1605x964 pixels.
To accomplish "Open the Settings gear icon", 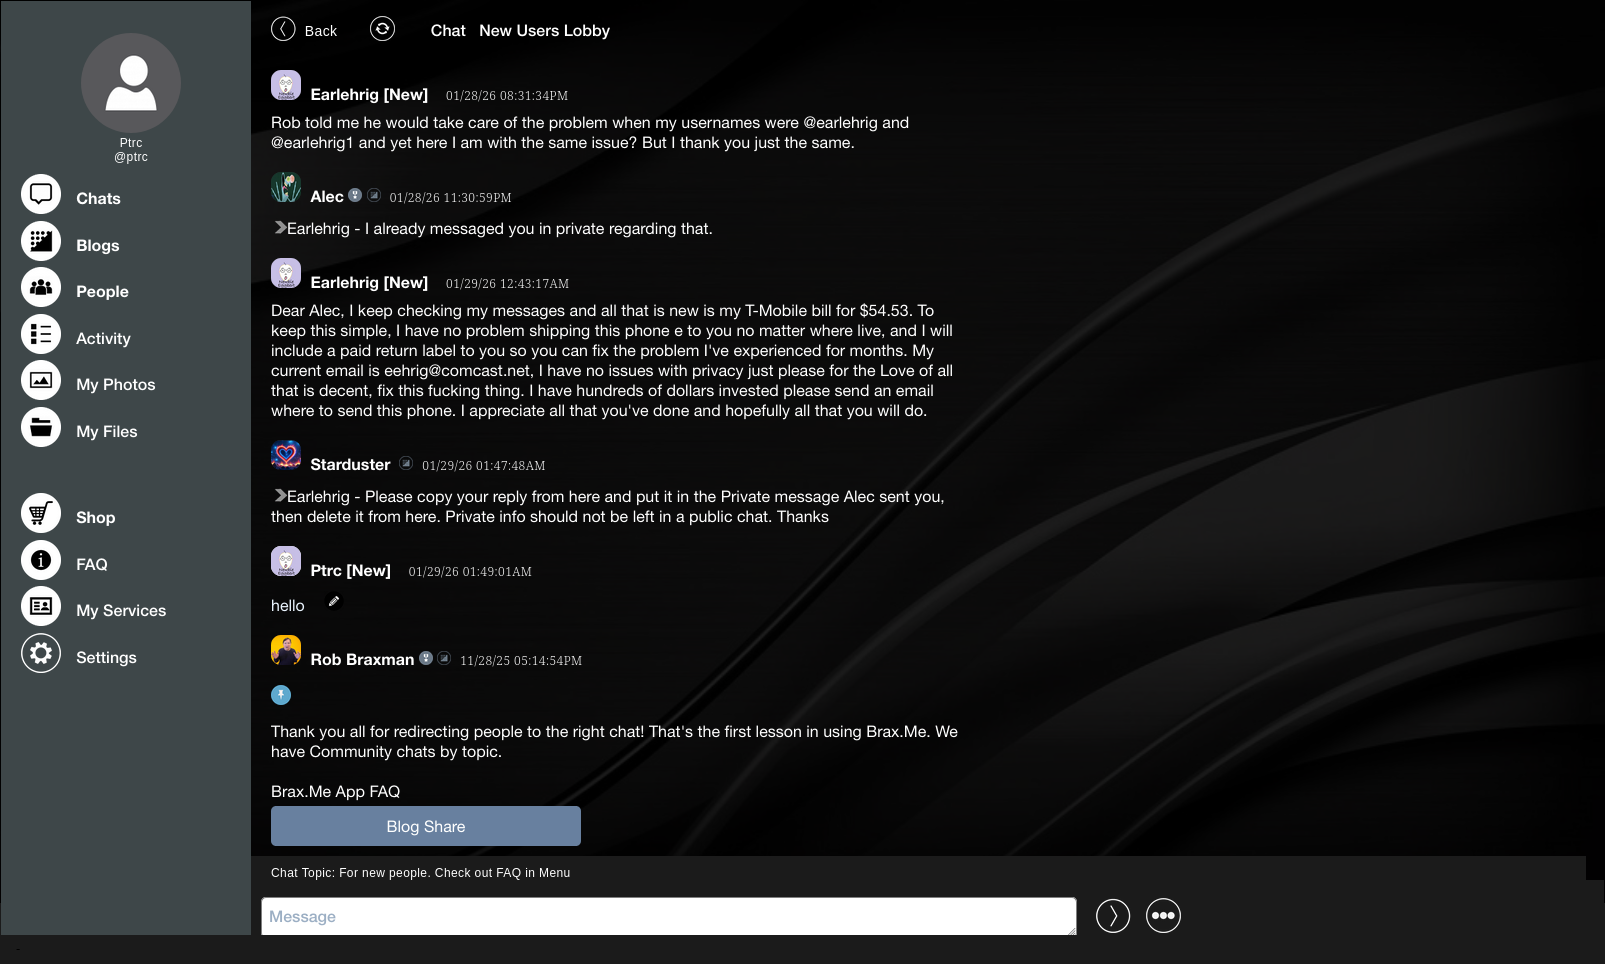I will point(41,653).
